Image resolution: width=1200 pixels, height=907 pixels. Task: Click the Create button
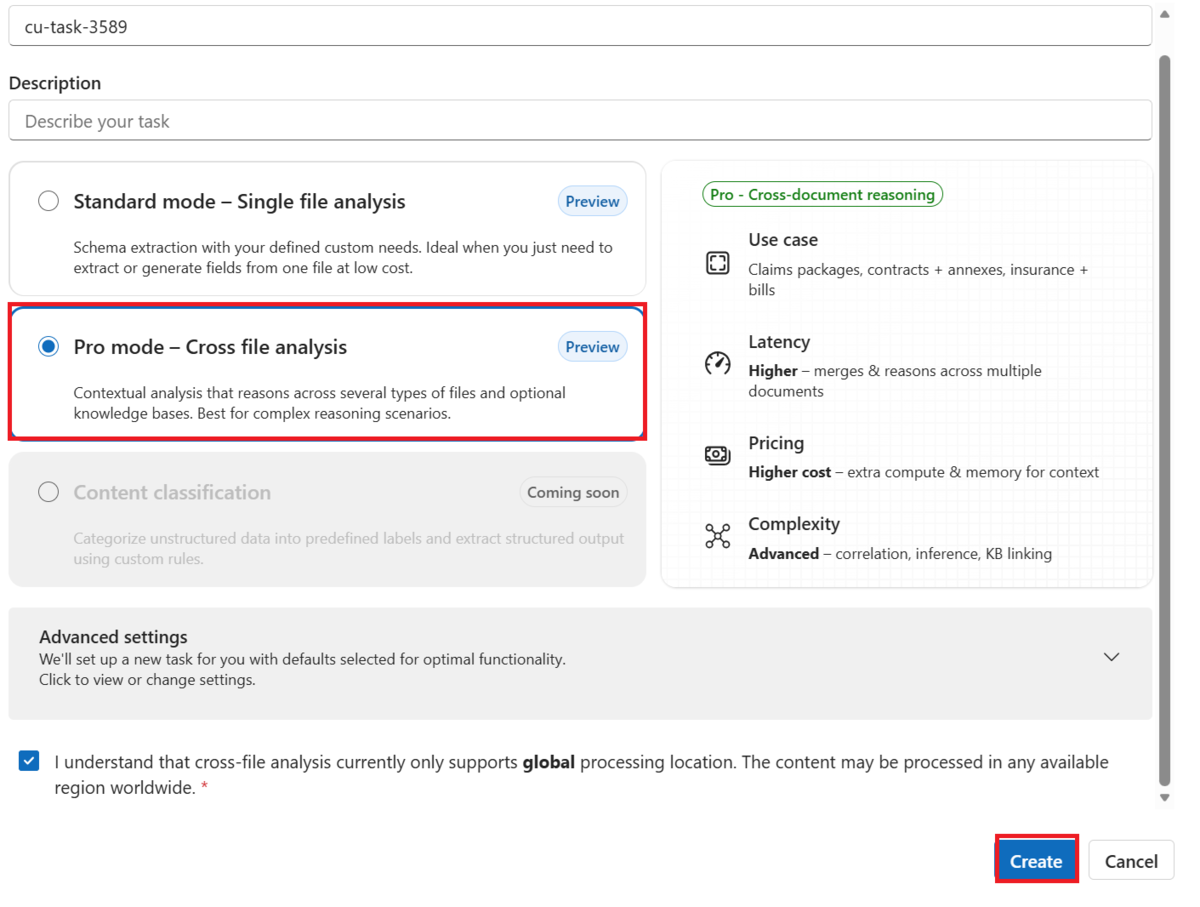(x=1036, y=861)
